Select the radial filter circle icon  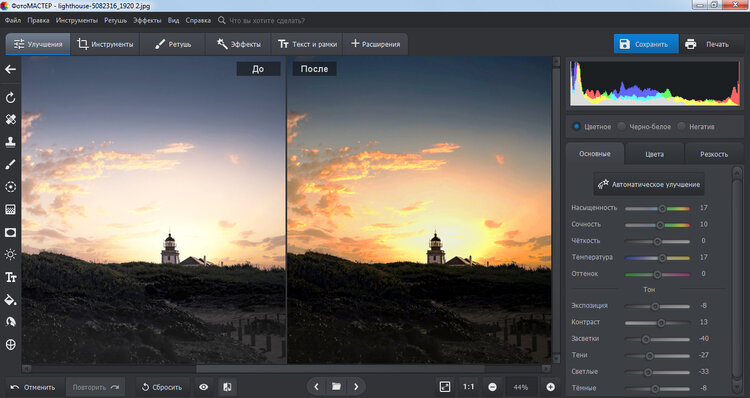(10, 187)
